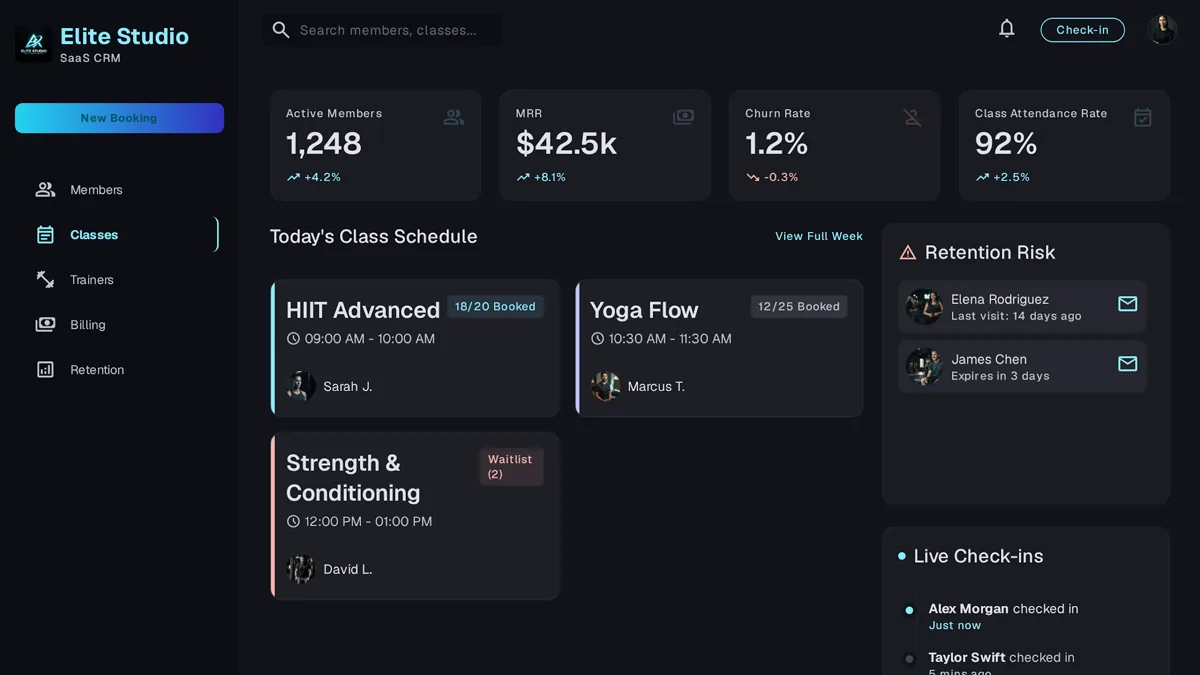Click the Live Check-ins status dot
Screen dimensions: 1200x675
[902, 556]
